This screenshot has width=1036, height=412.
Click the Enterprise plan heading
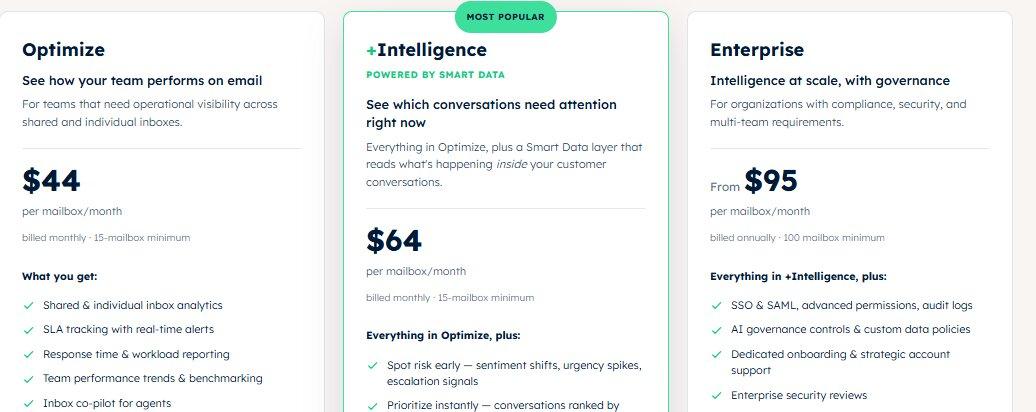[x=757, y=50]
